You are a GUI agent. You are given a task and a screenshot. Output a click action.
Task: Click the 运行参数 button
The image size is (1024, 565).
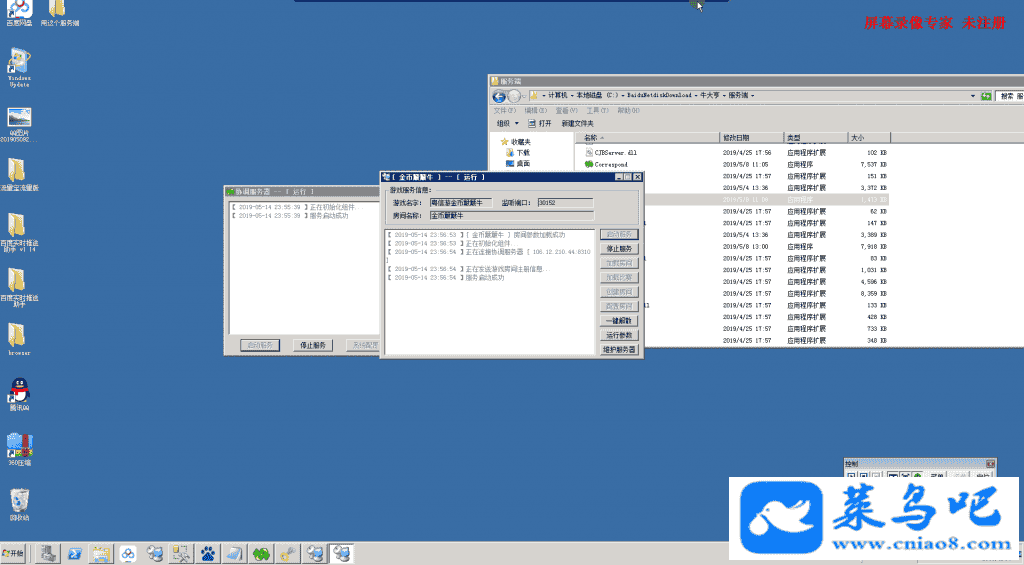pyautogui.click(x=619, y=335)
